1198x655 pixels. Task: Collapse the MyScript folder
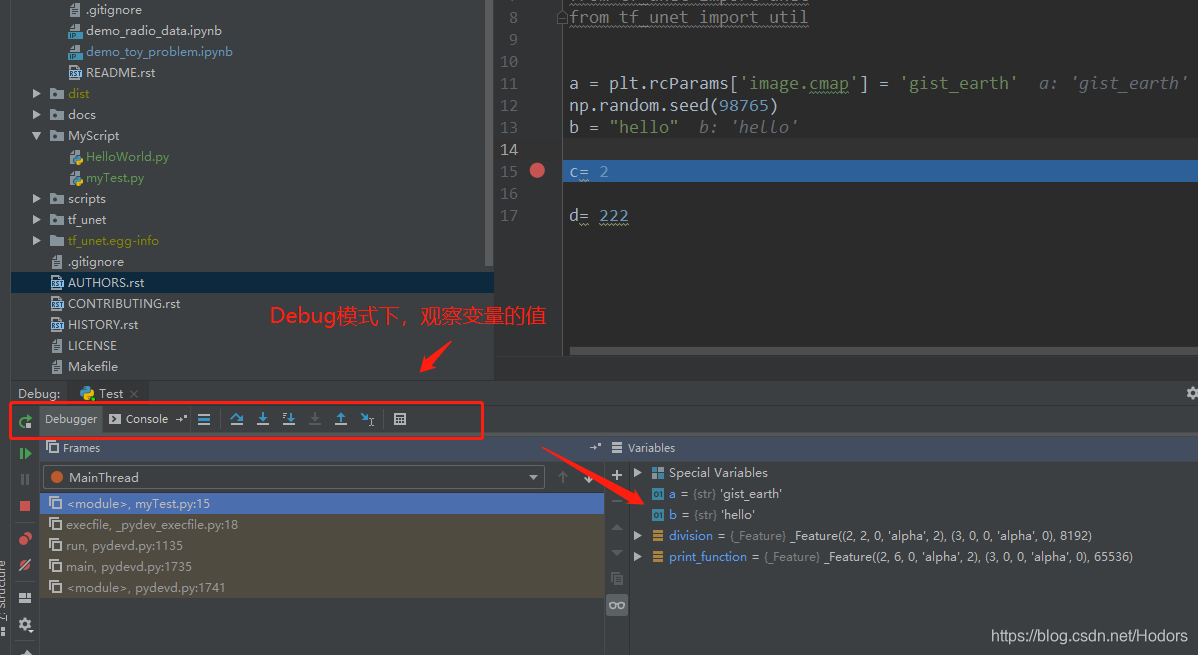click(37, 135)
